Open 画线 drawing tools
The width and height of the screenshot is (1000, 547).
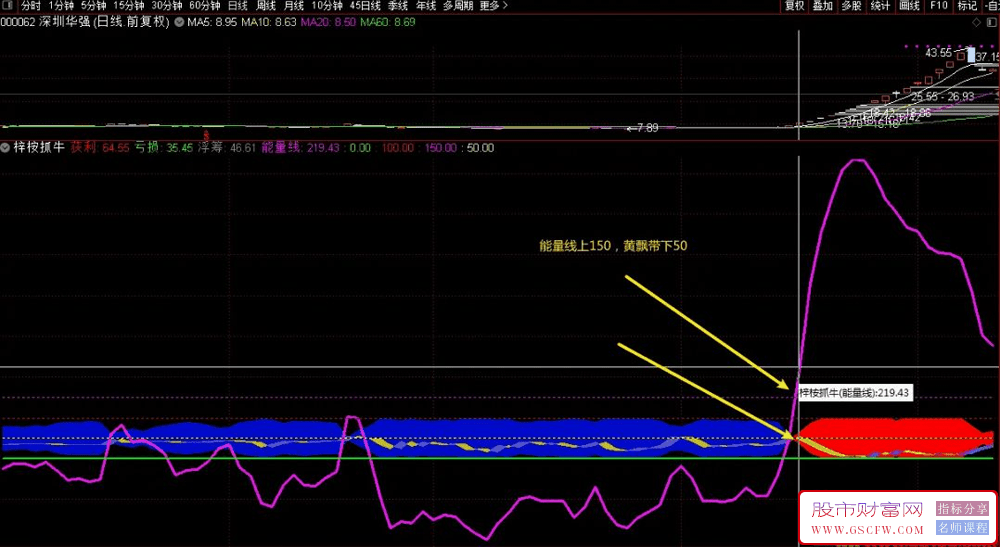(909, 6)
